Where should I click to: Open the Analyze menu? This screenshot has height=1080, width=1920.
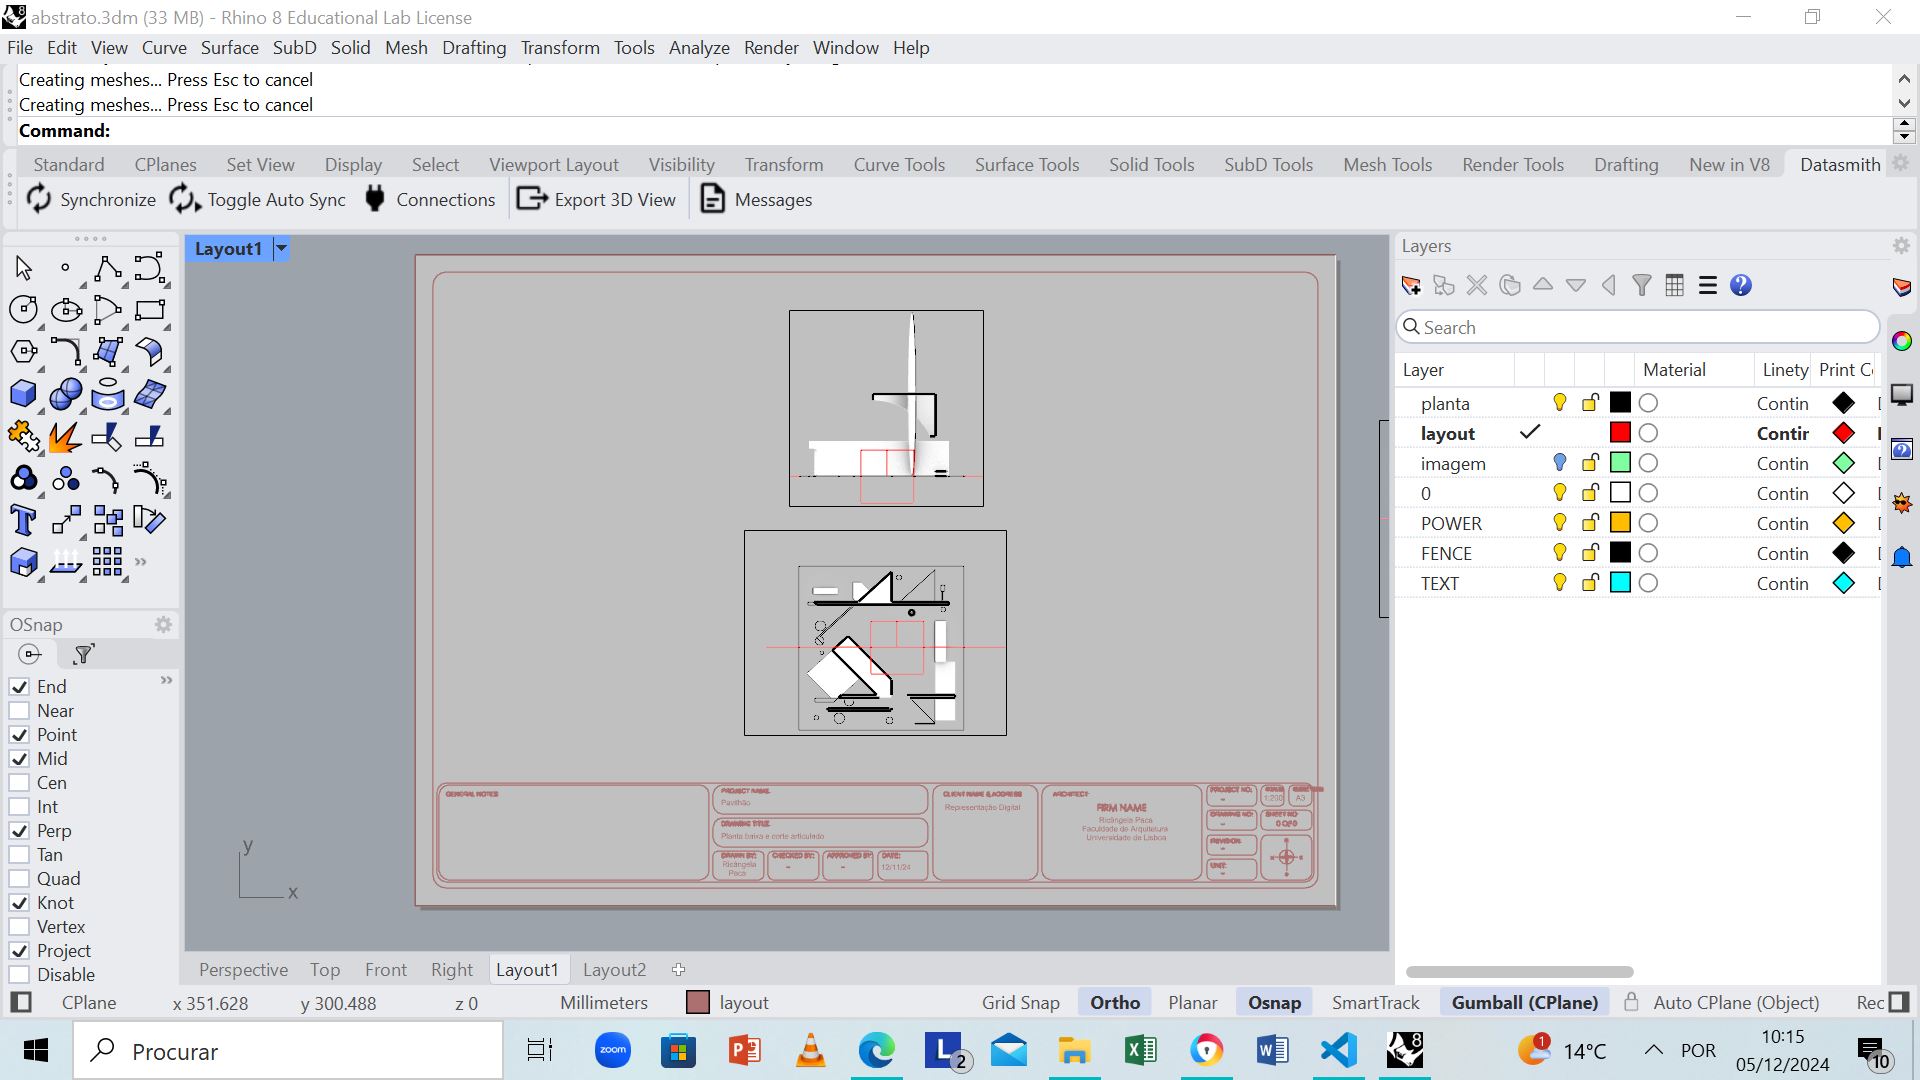pos(699,48)
